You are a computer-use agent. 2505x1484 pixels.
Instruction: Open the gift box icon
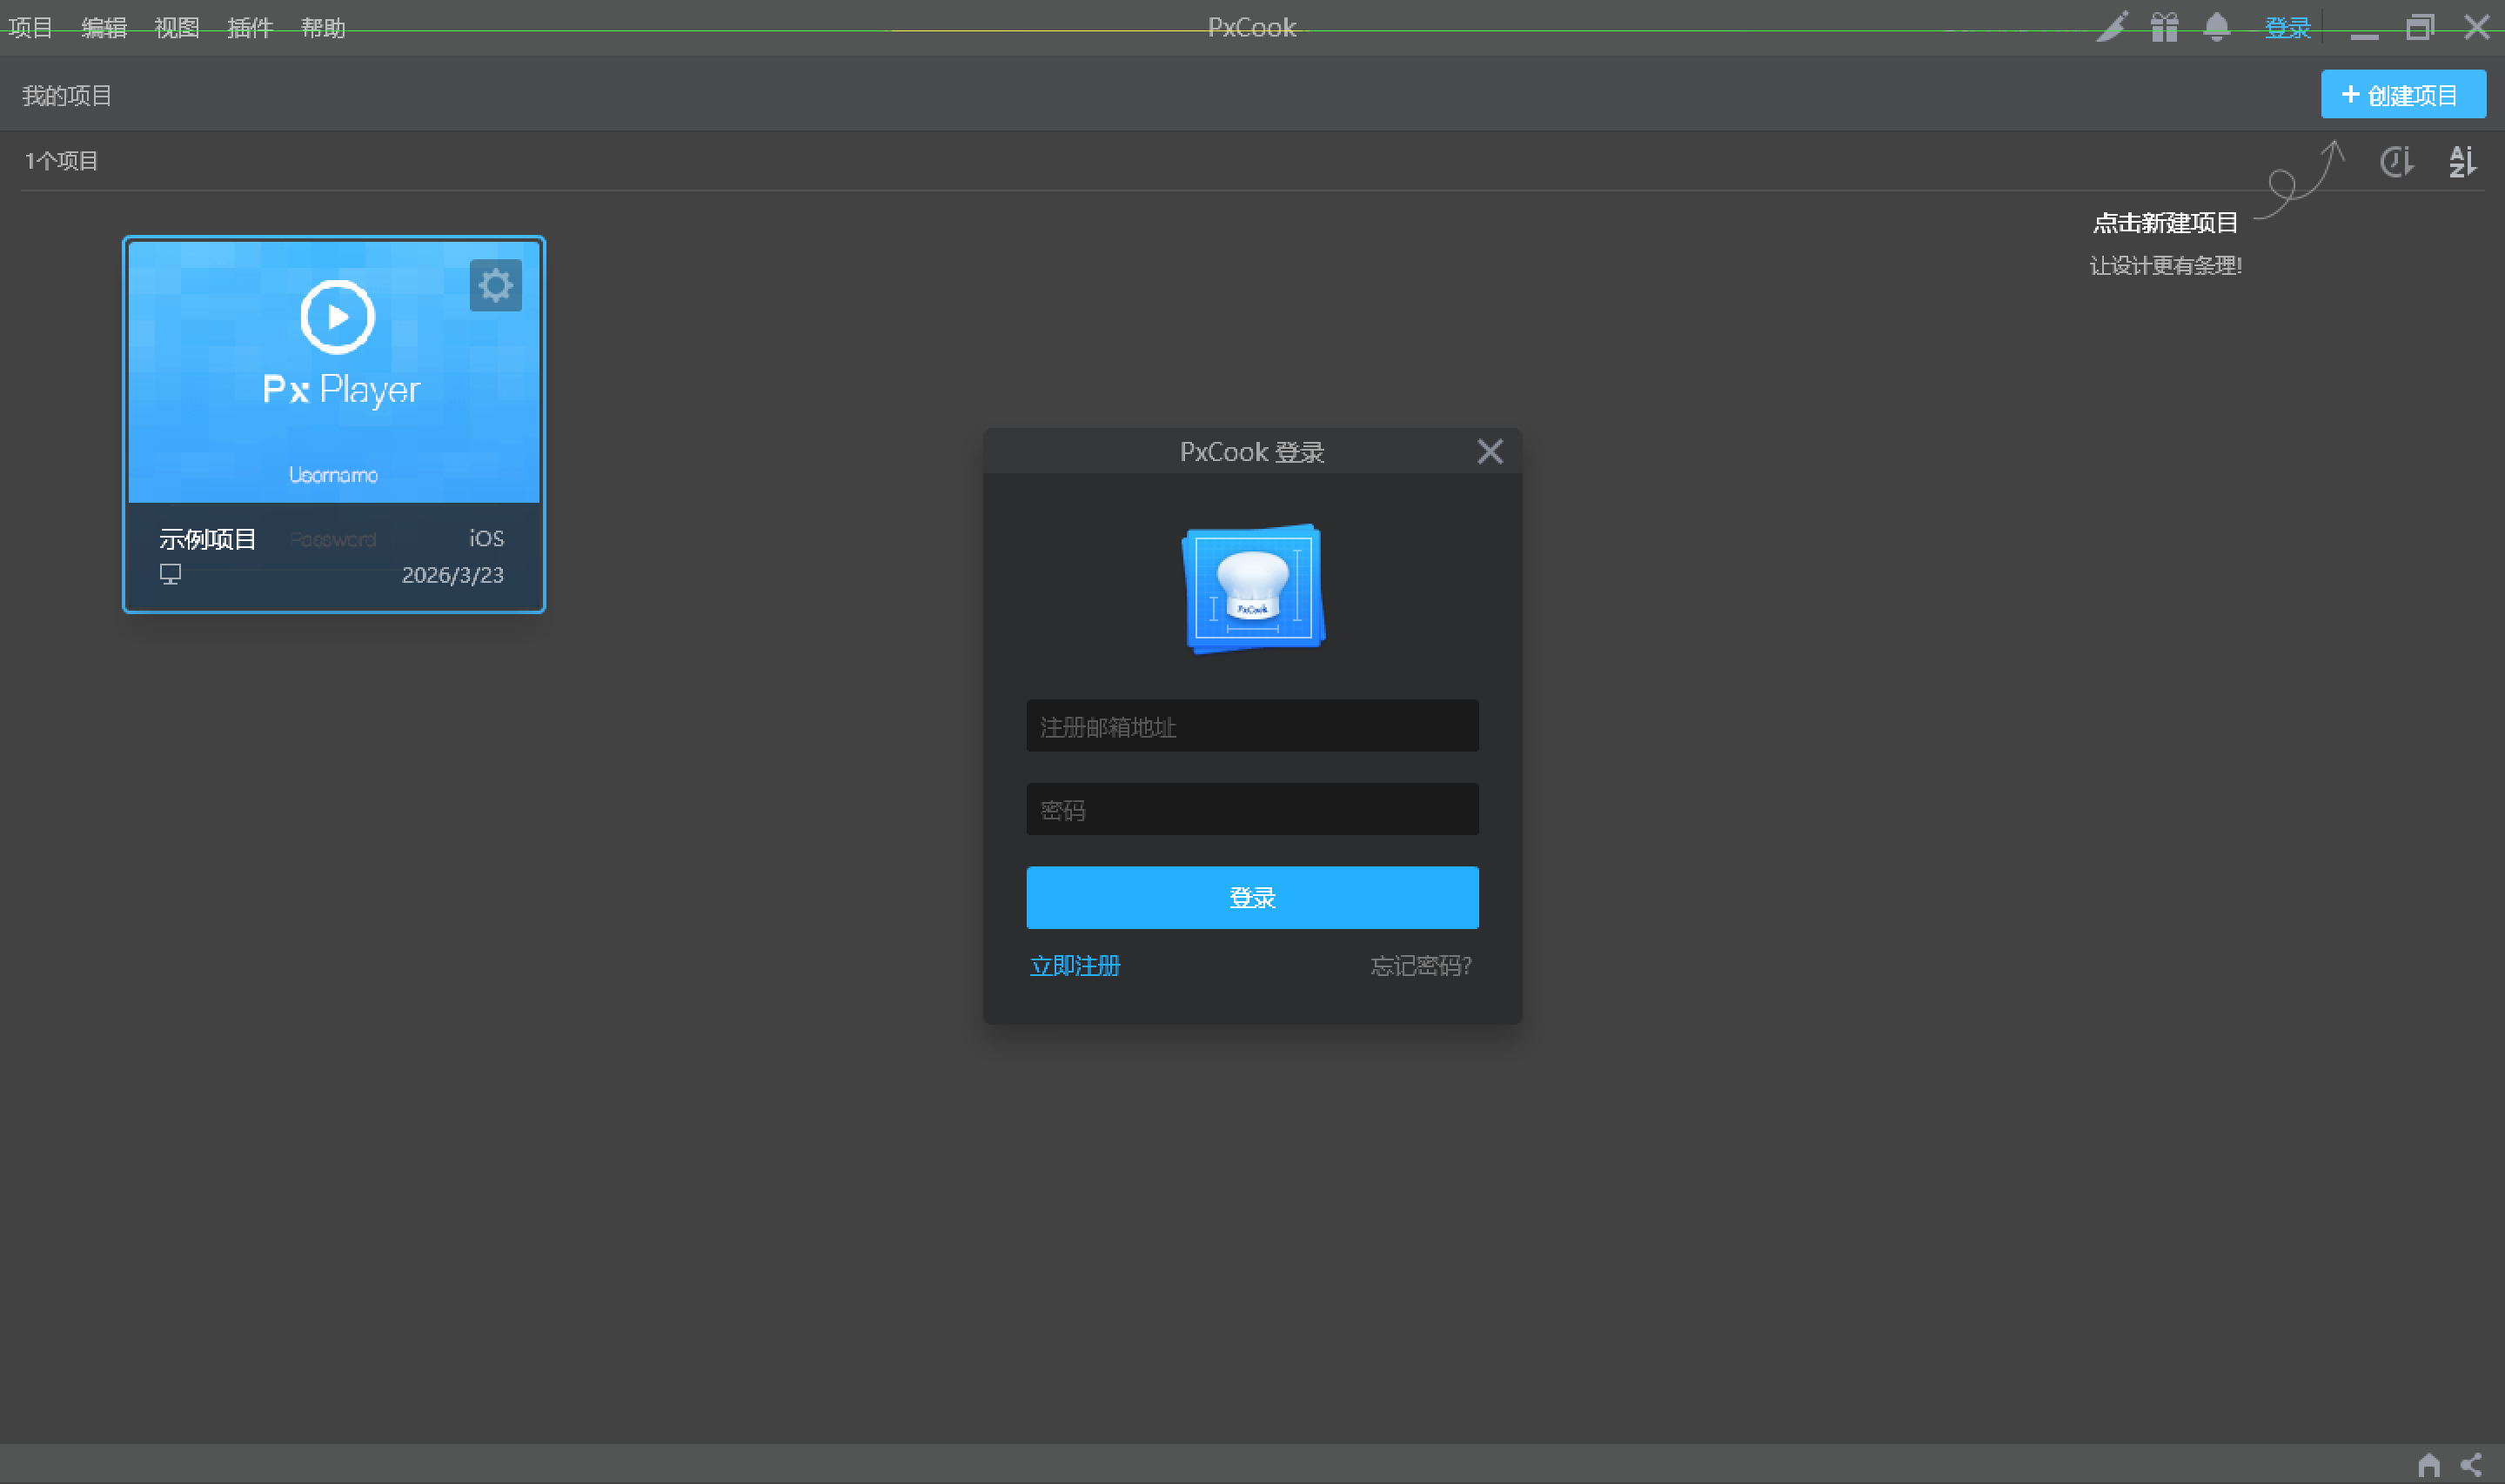(x=2164, y=27)
